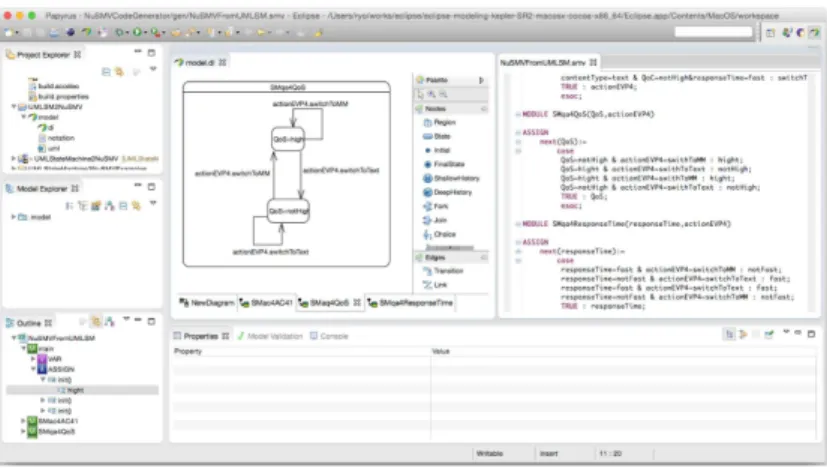Select the QoS=high state in diagram
The width and height of the screenshot is (827, 471).
[288, 139]
